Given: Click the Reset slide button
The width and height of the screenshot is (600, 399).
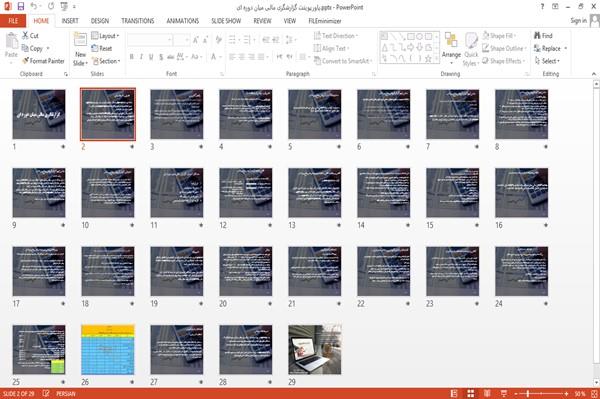Looking at the screenshot, I should tap(102, 49).
